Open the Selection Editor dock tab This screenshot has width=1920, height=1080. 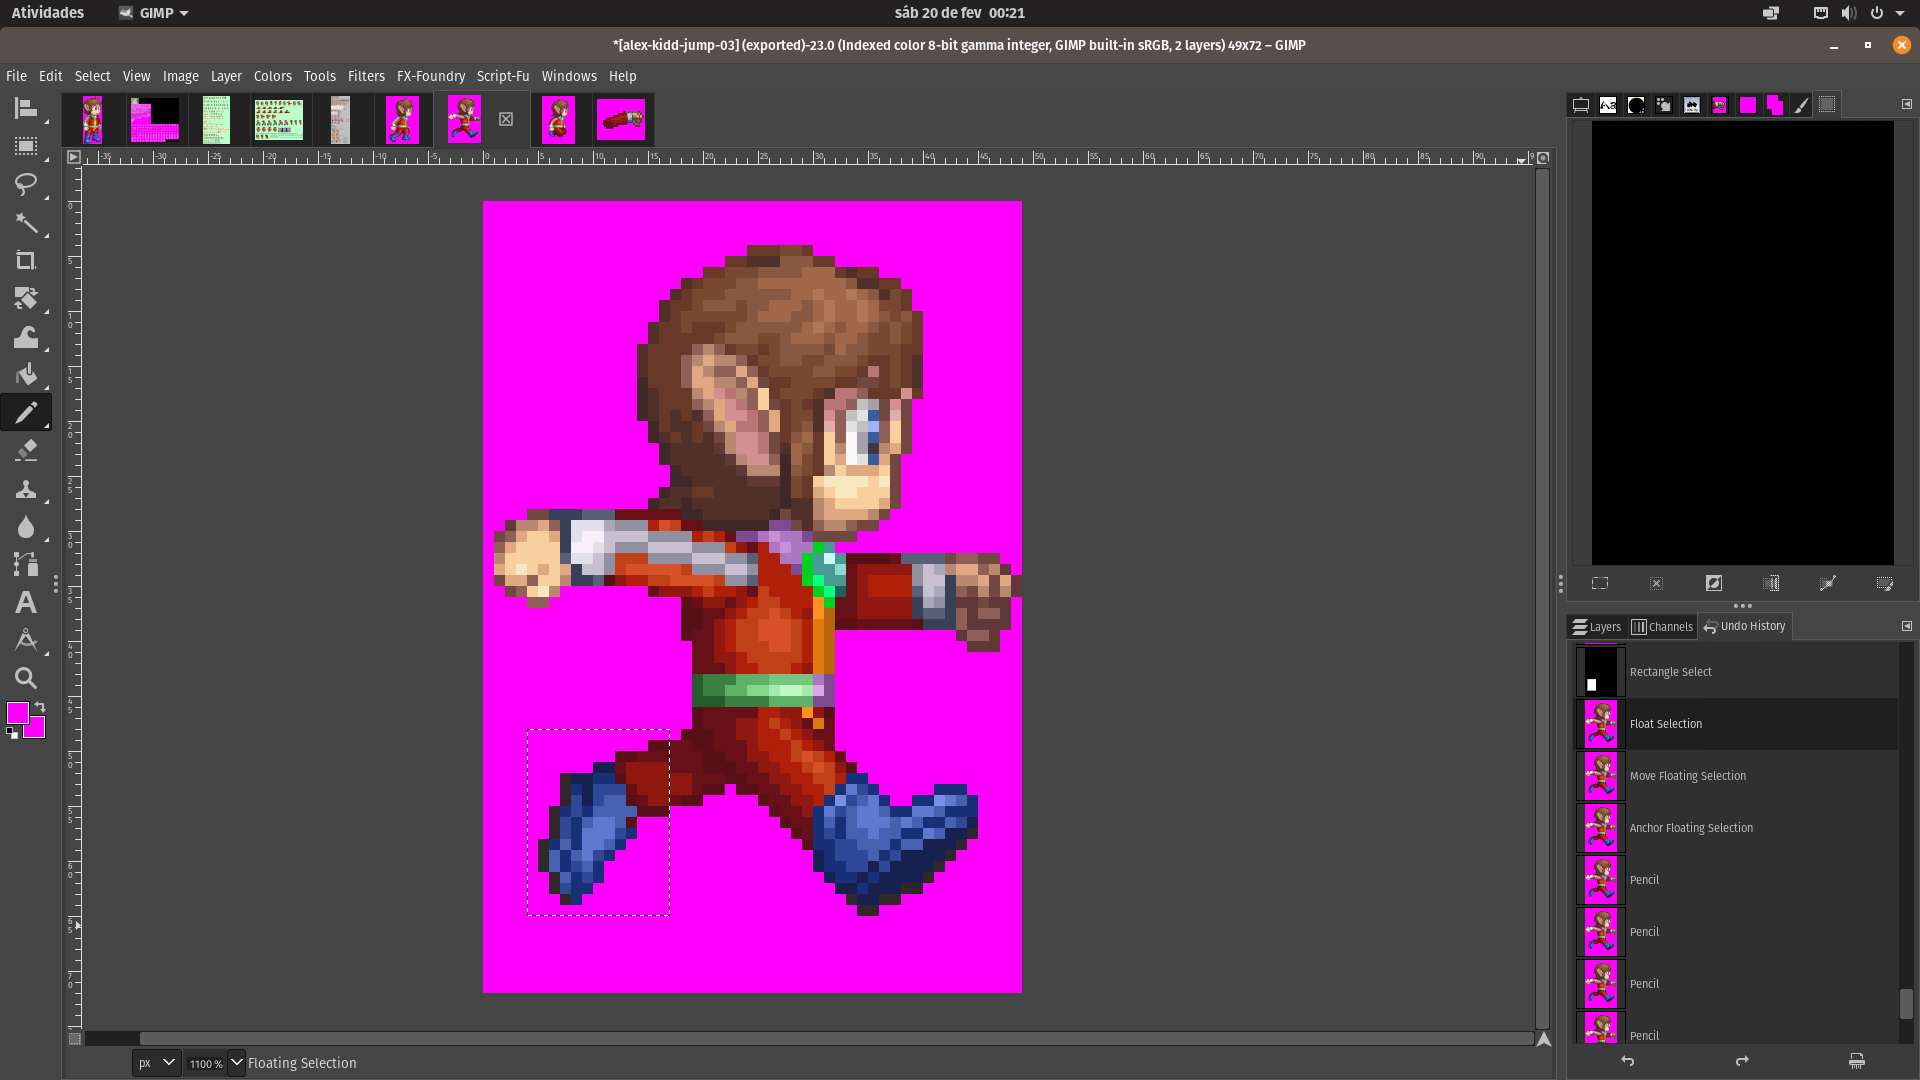pos(1827,104)
